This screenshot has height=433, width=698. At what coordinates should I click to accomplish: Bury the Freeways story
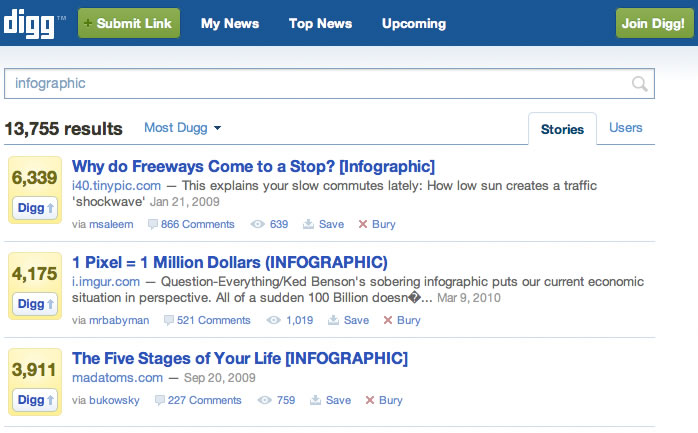pyautogui.click(x=377, y=225)
